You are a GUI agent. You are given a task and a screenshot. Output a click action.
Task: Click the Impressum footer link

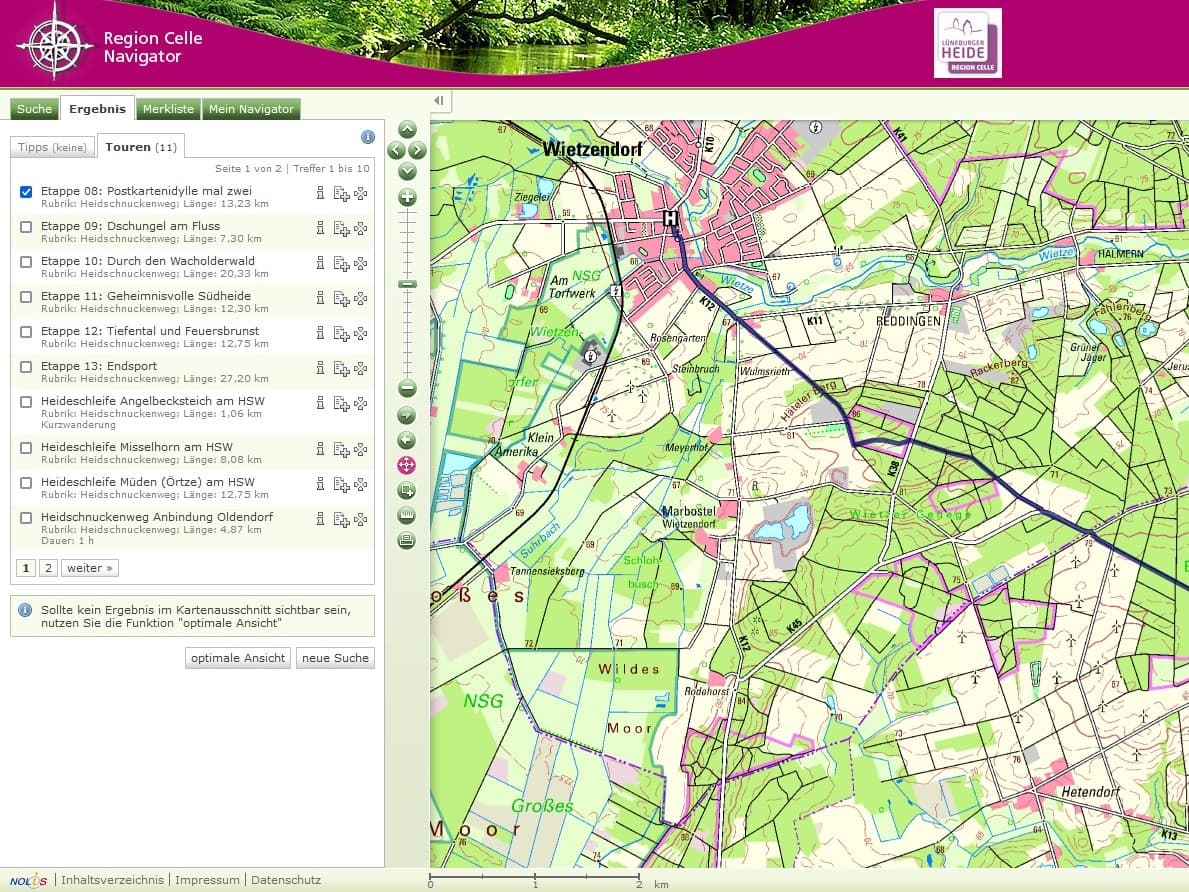207,880
